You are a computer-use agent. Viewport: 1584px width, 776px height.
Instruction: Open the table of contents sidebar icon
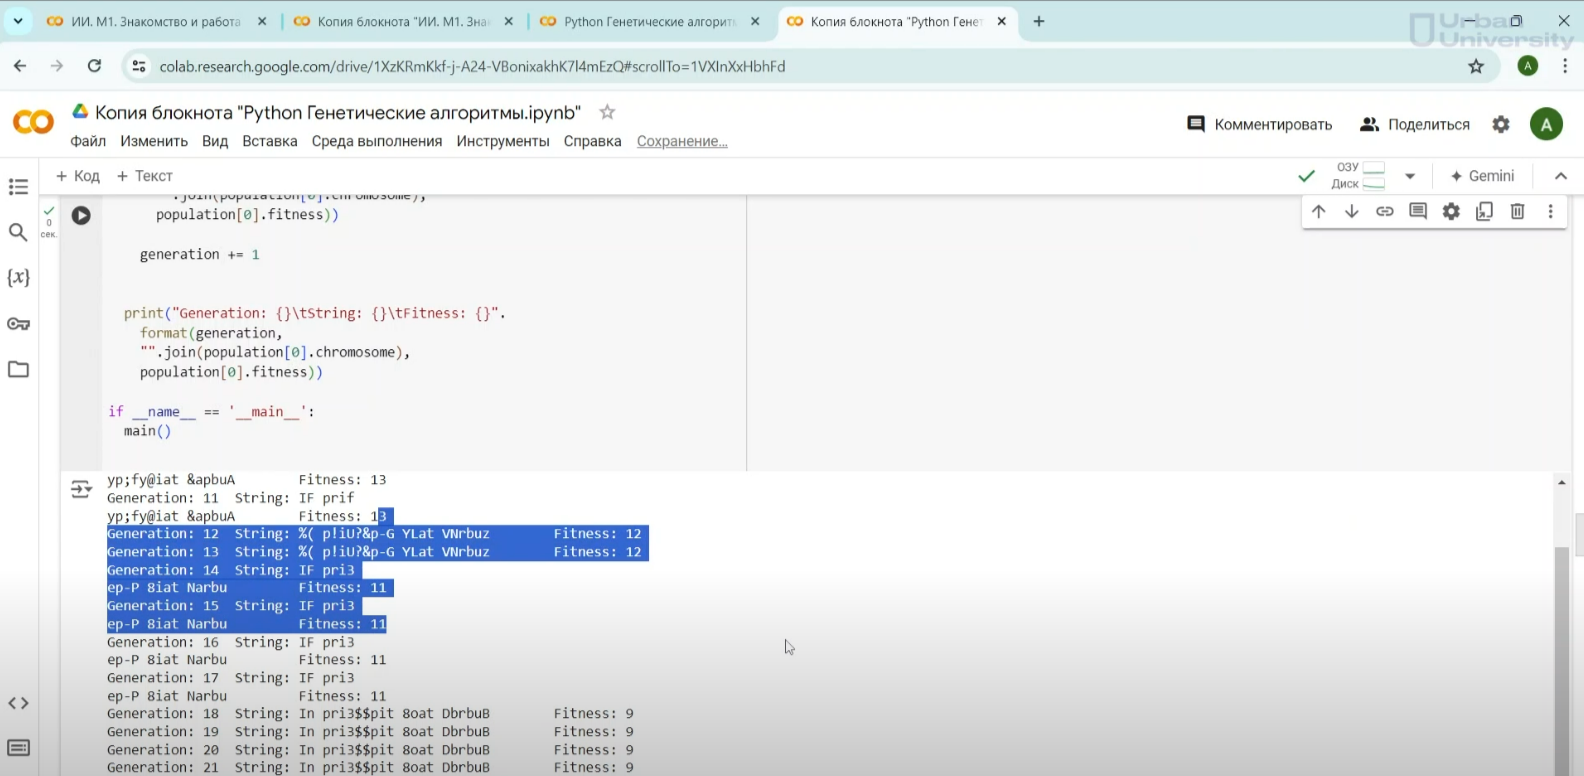click(x=18, y=187)
